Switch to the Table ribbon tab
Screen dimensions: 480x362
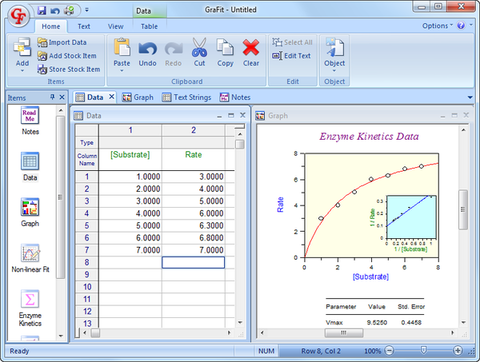coord(149,26)
